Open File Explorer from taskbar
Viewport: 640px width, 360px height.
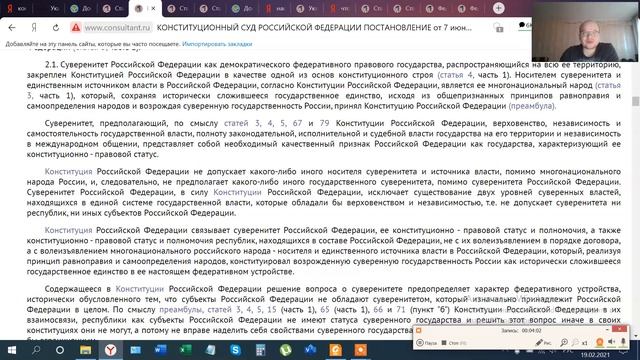point(85,350)
